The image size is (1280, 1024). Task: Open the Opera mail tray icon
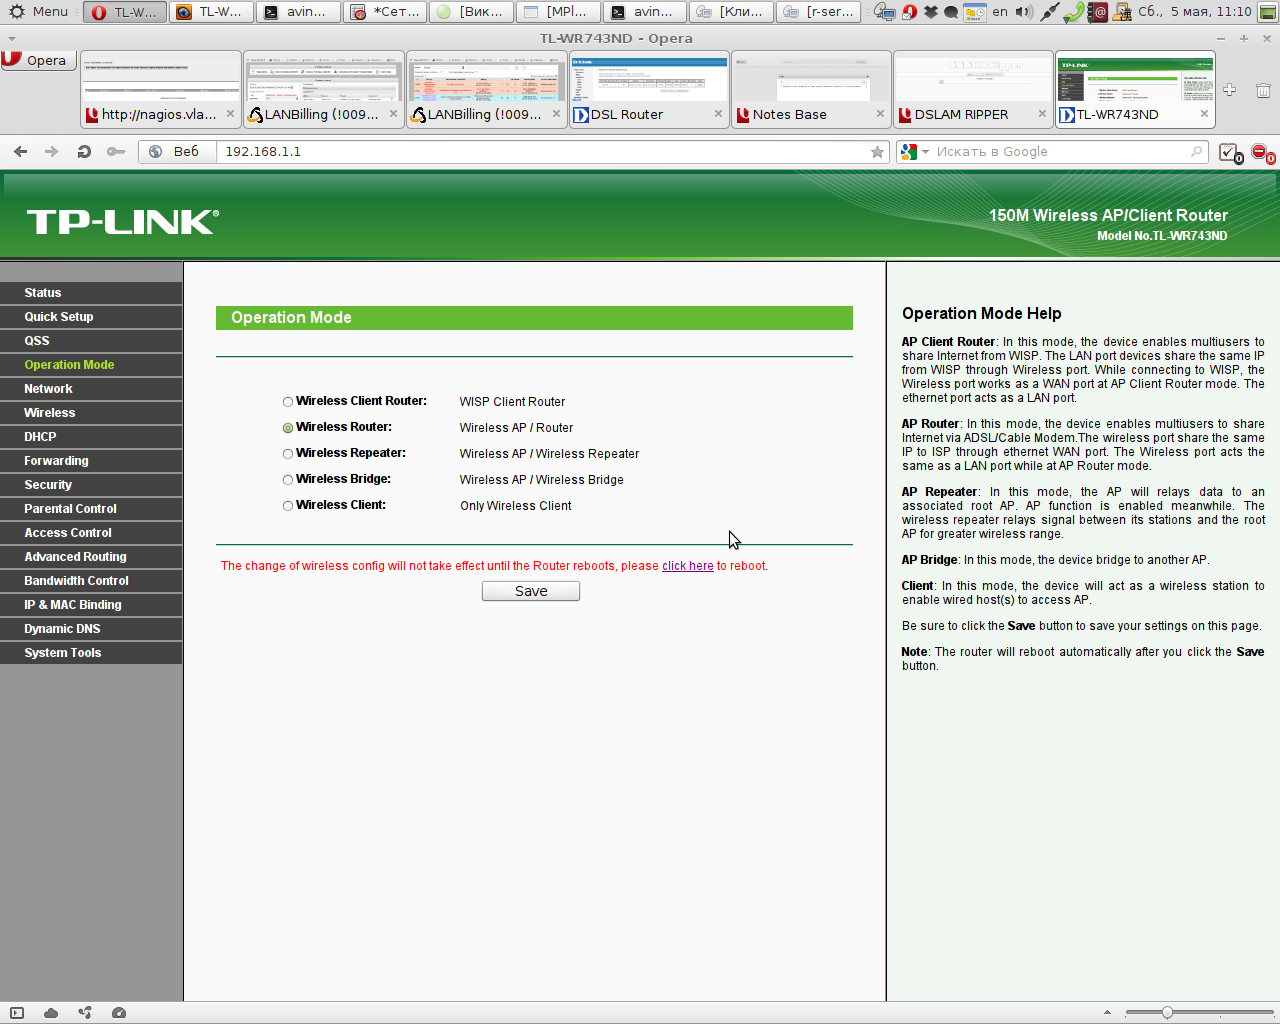(x=909, y=12)
